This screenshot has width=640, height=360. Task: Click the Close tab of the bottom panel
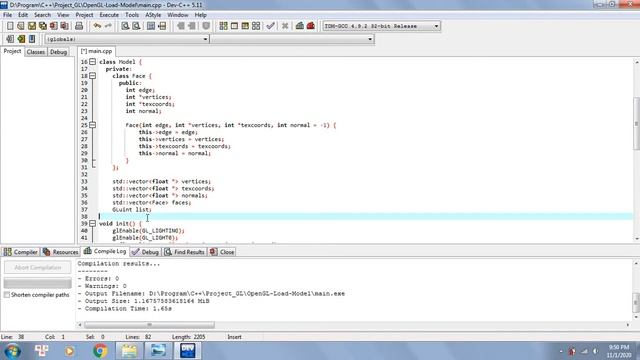(x=222, y=252)
